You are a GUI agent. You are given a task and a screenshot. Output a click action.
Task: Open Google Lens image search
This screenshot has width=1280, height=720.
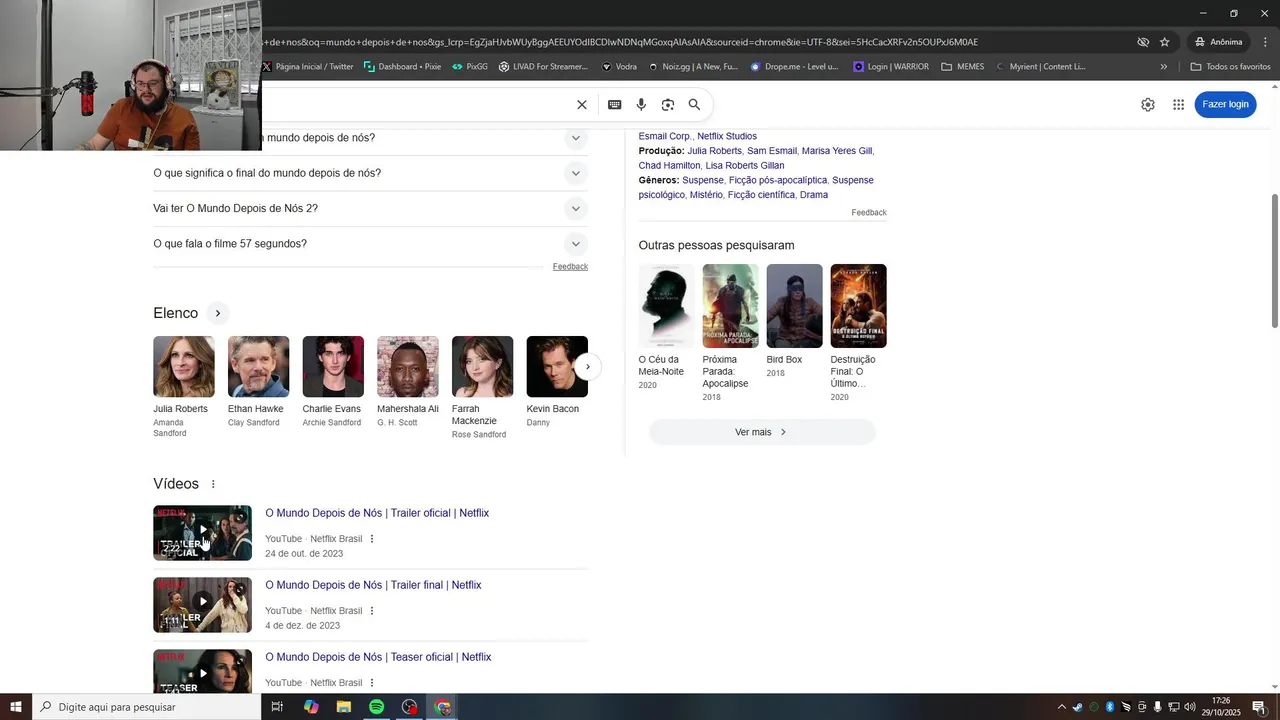point(668,105)
